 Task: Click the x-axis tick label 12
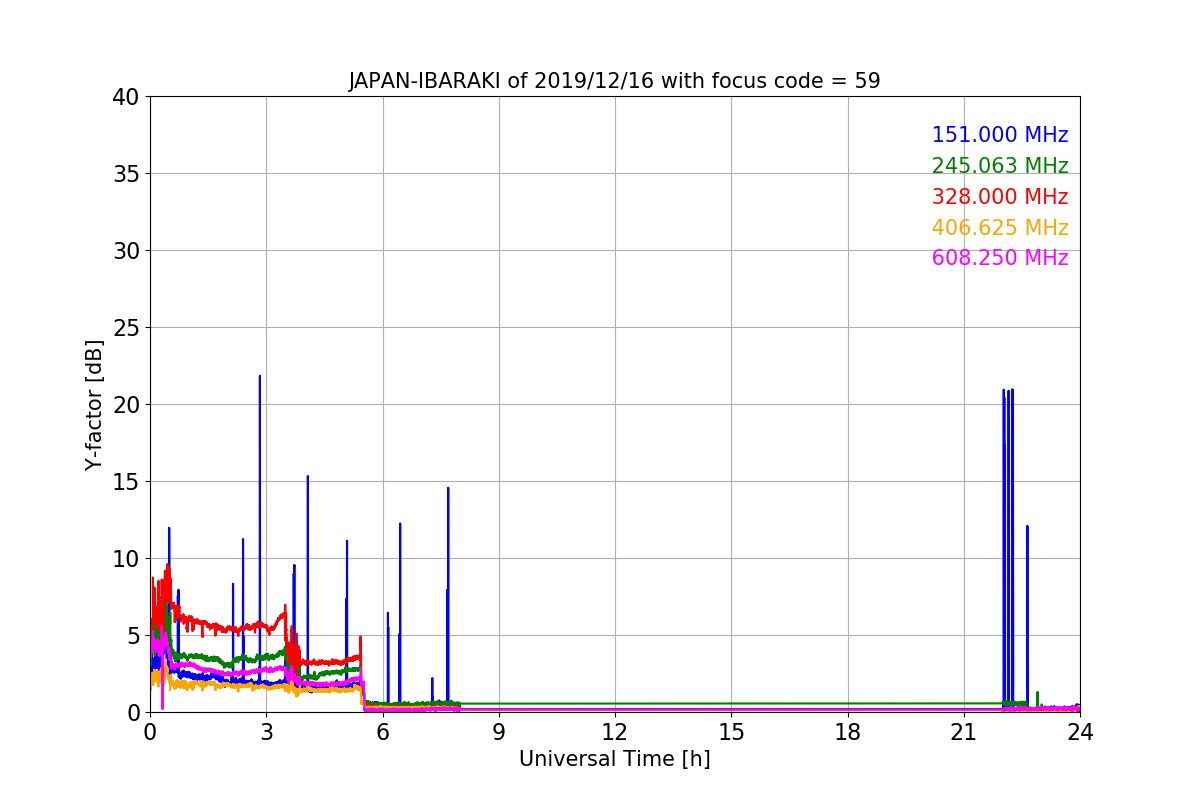coord(615,732)
